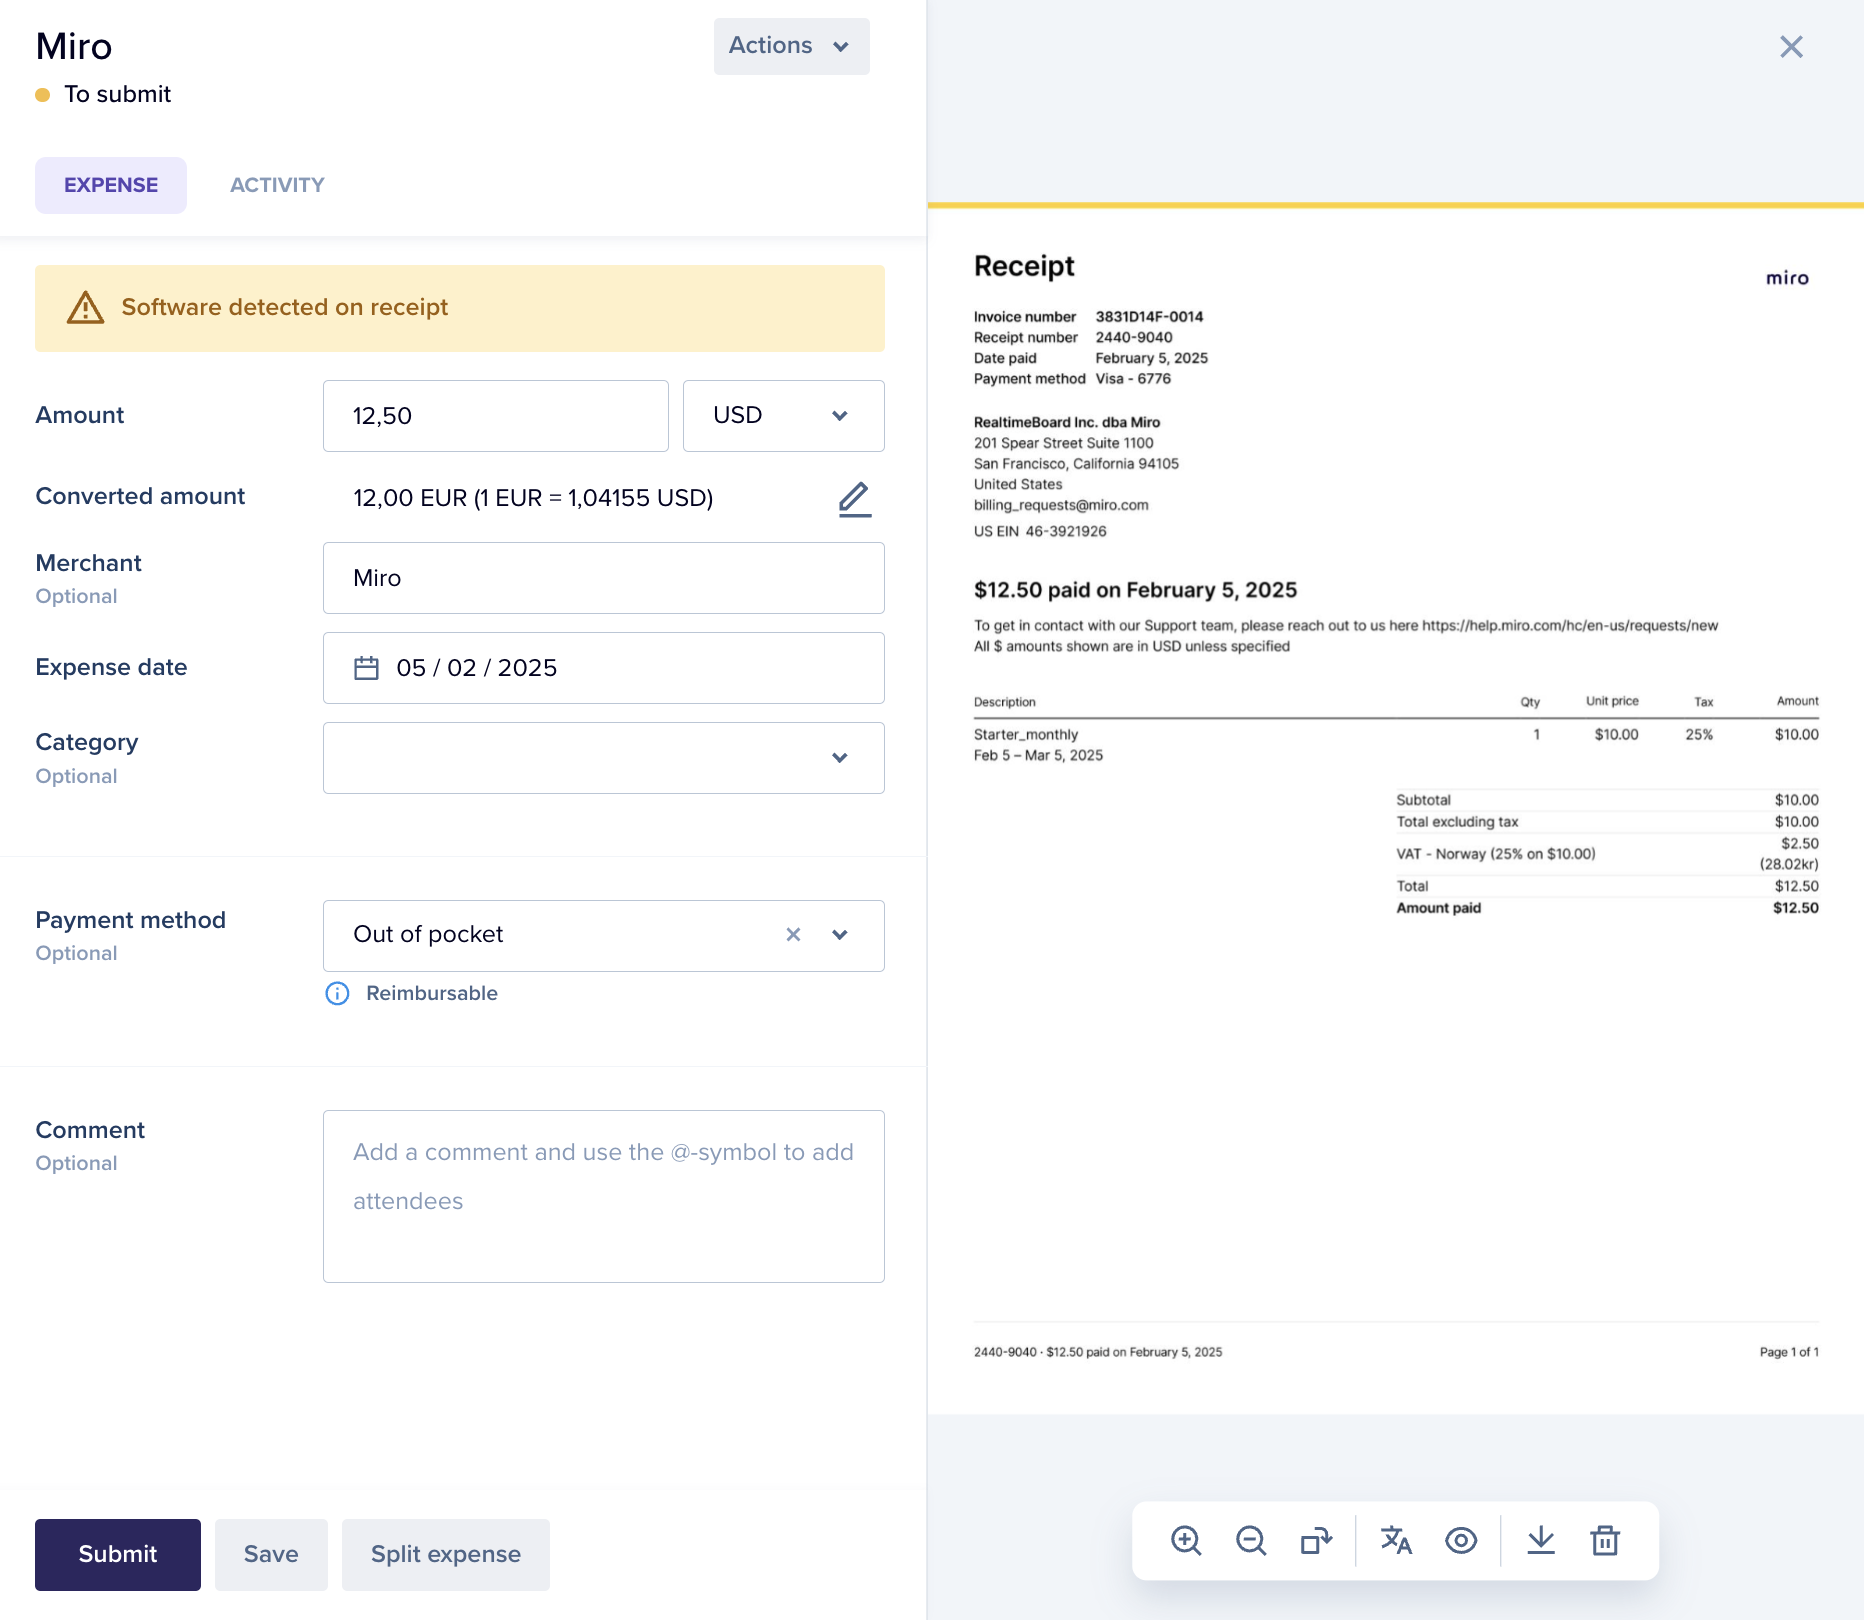Edit the converted amount with pencil icon
1864x1620 pixels.
tap(854, 499)
